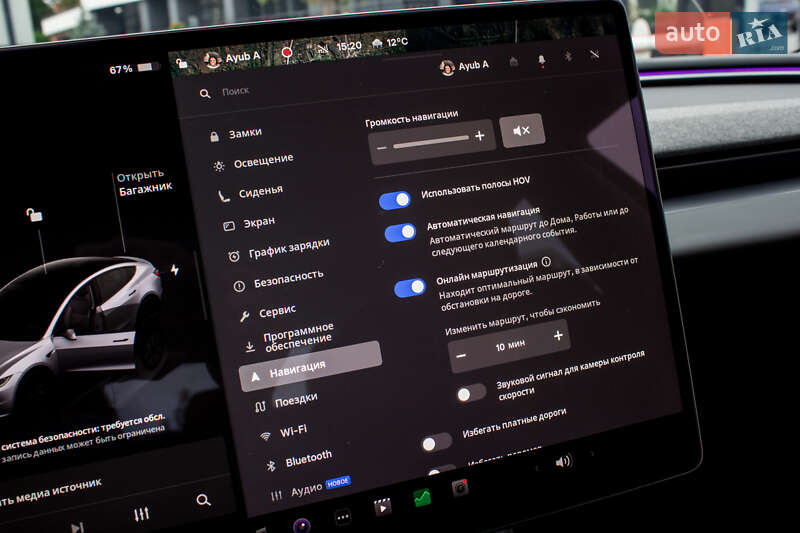Increase reroute time savings with plus
Viewport: 800px width, 533px height.
(x=558, y=337)
